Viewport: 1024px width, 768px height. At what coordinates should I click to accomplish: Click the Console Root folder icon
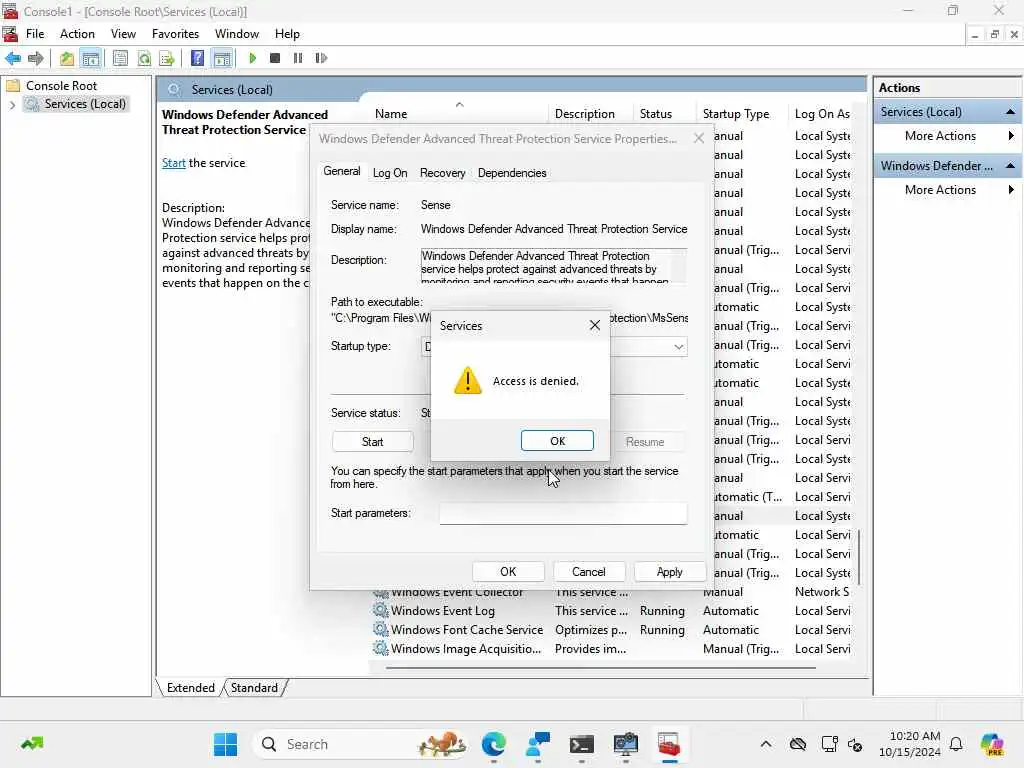coord(13,86)
